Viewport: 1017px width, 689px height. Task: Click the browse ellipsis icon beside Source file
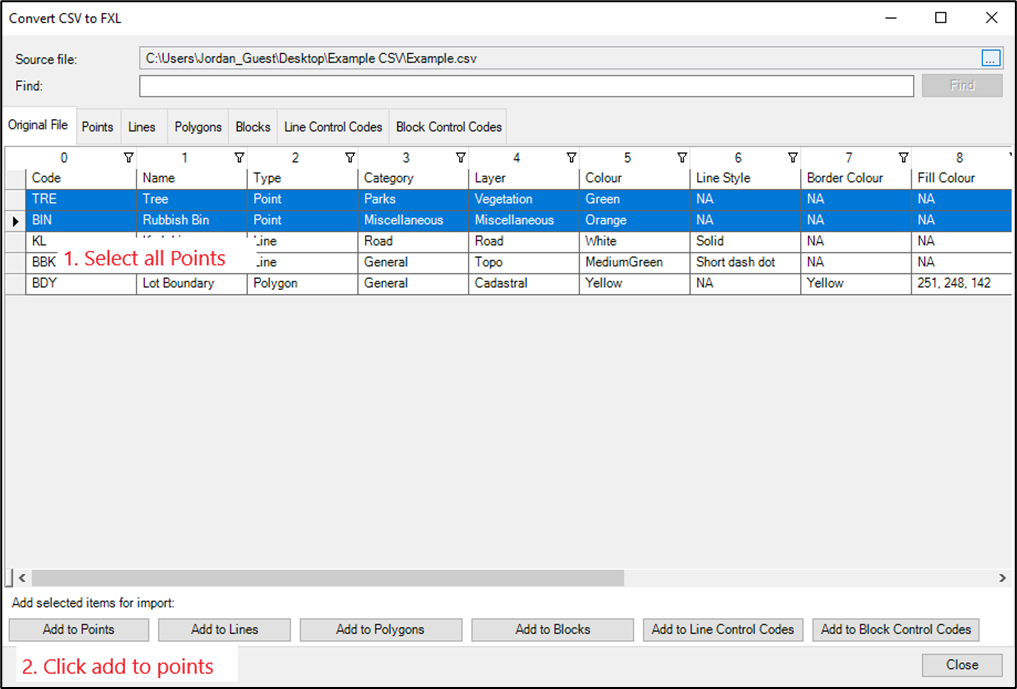pyautogui.click(x=990, y=58)
